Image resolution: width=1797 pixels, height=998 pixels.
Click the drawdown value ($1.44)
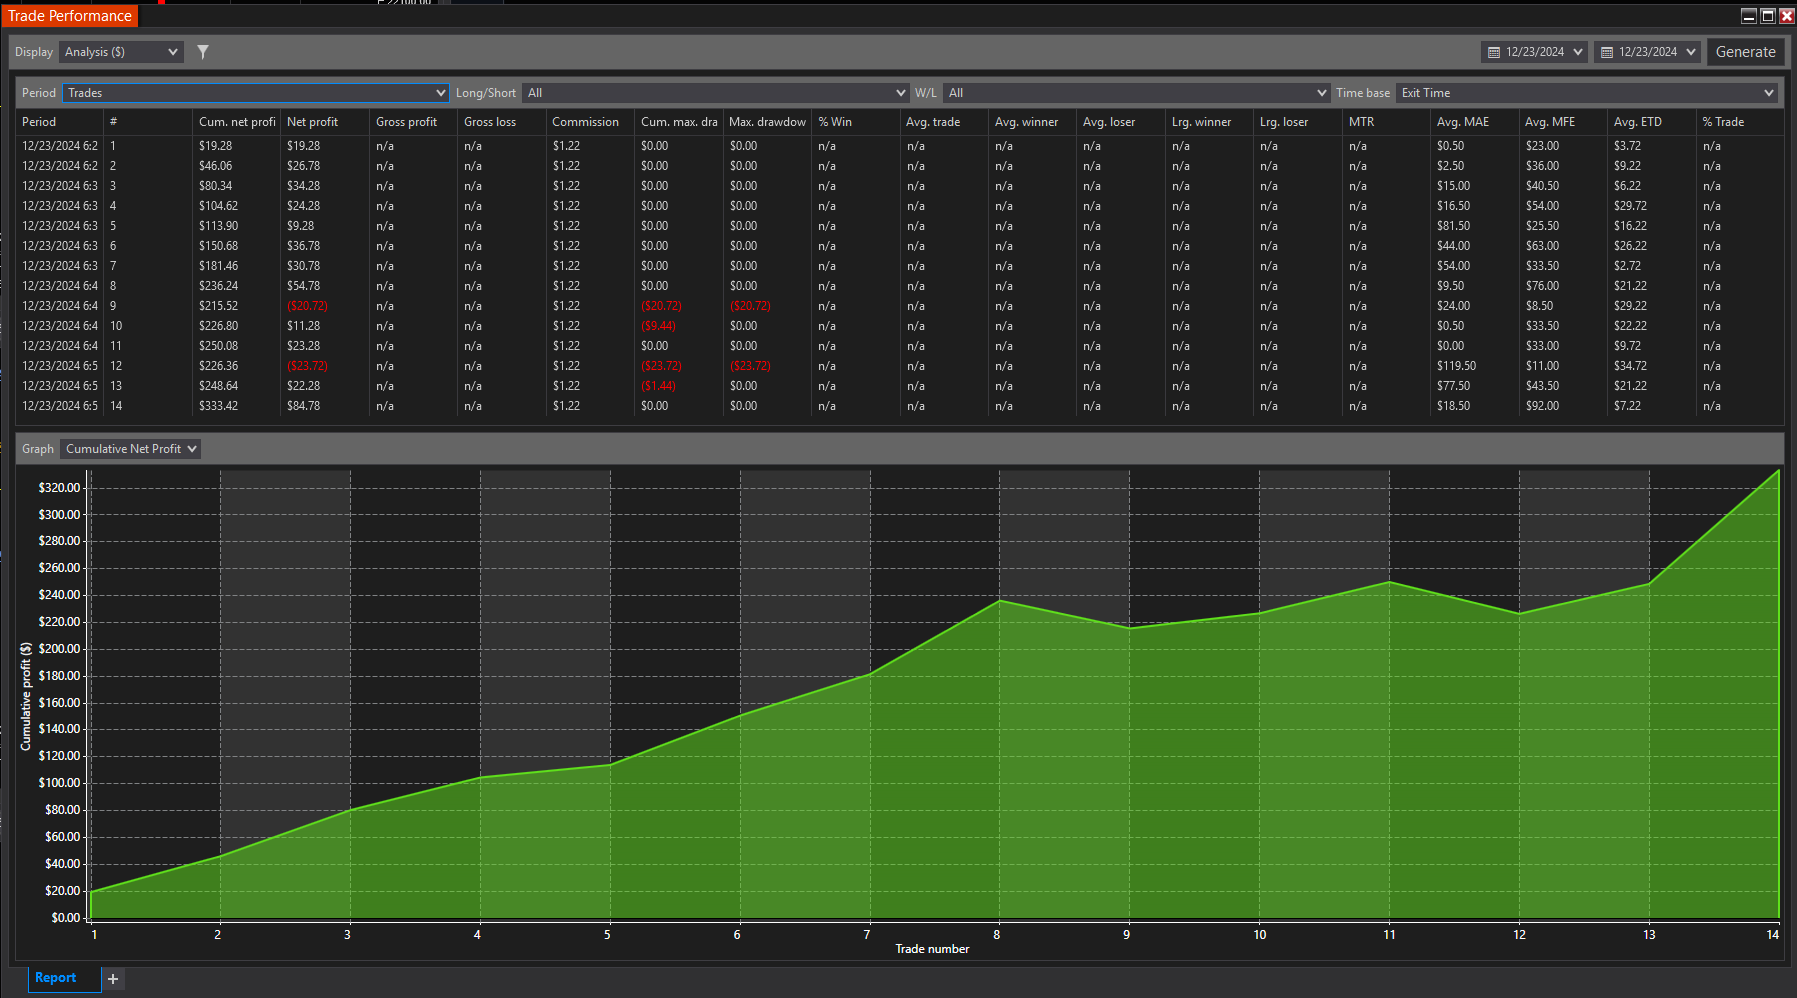(x=658, y=386)
